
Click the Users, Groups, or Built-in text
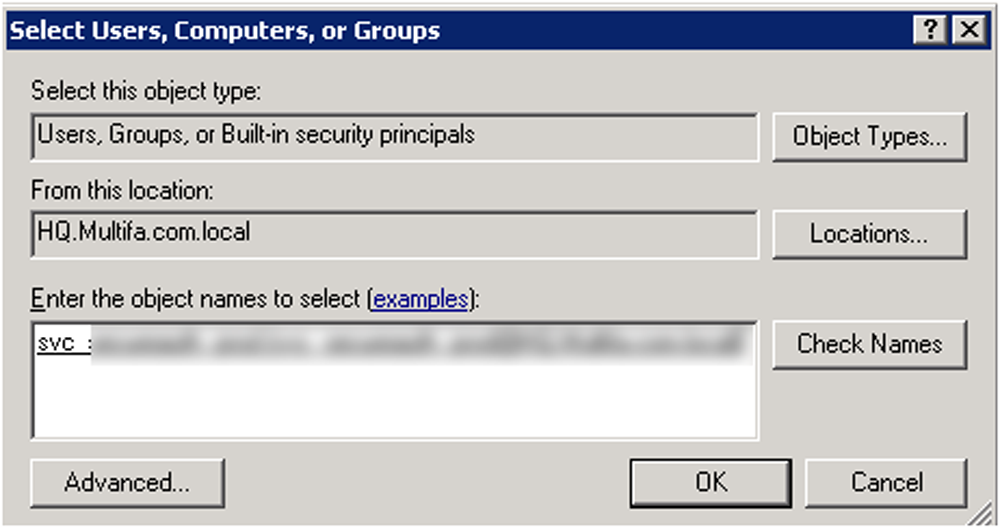pyautogui.click(x=255, y=134)
